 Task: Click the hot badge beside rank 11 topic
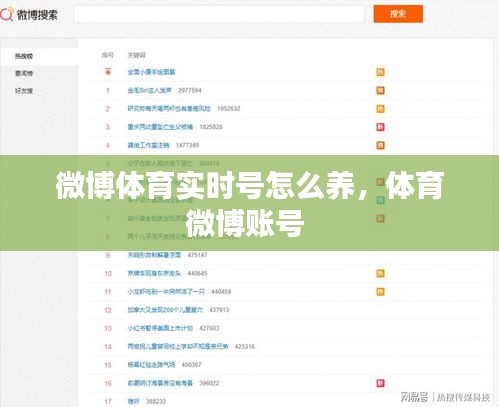(380, 292)
